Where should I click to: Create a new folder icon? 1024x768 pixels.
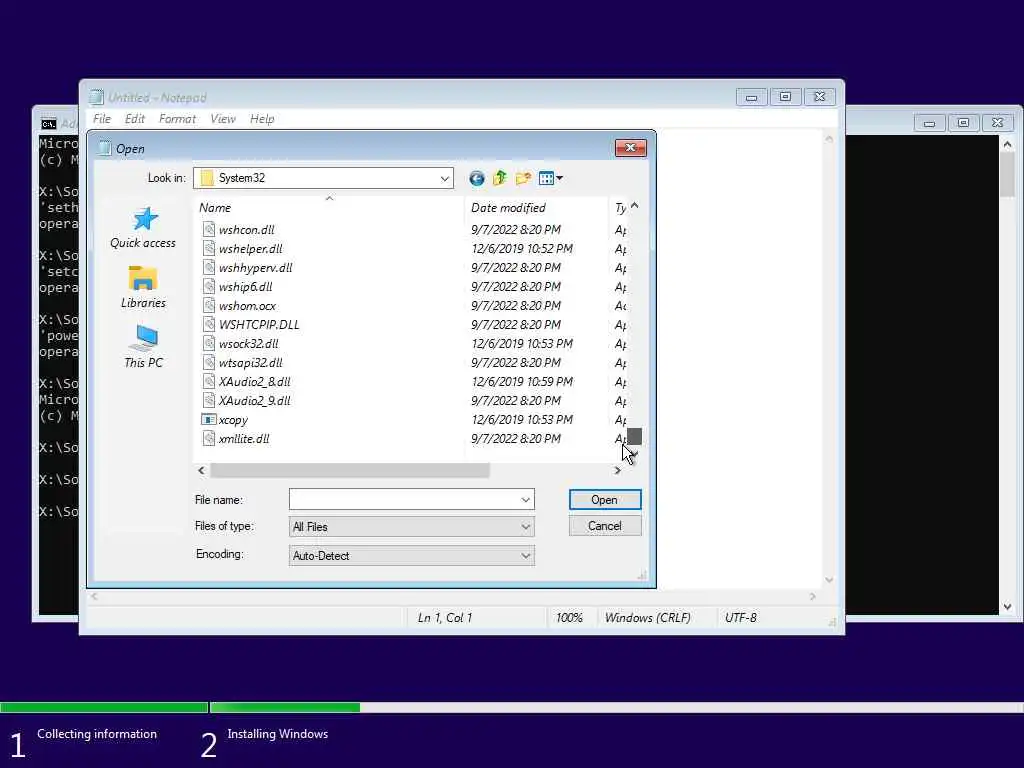coord(523,178)
